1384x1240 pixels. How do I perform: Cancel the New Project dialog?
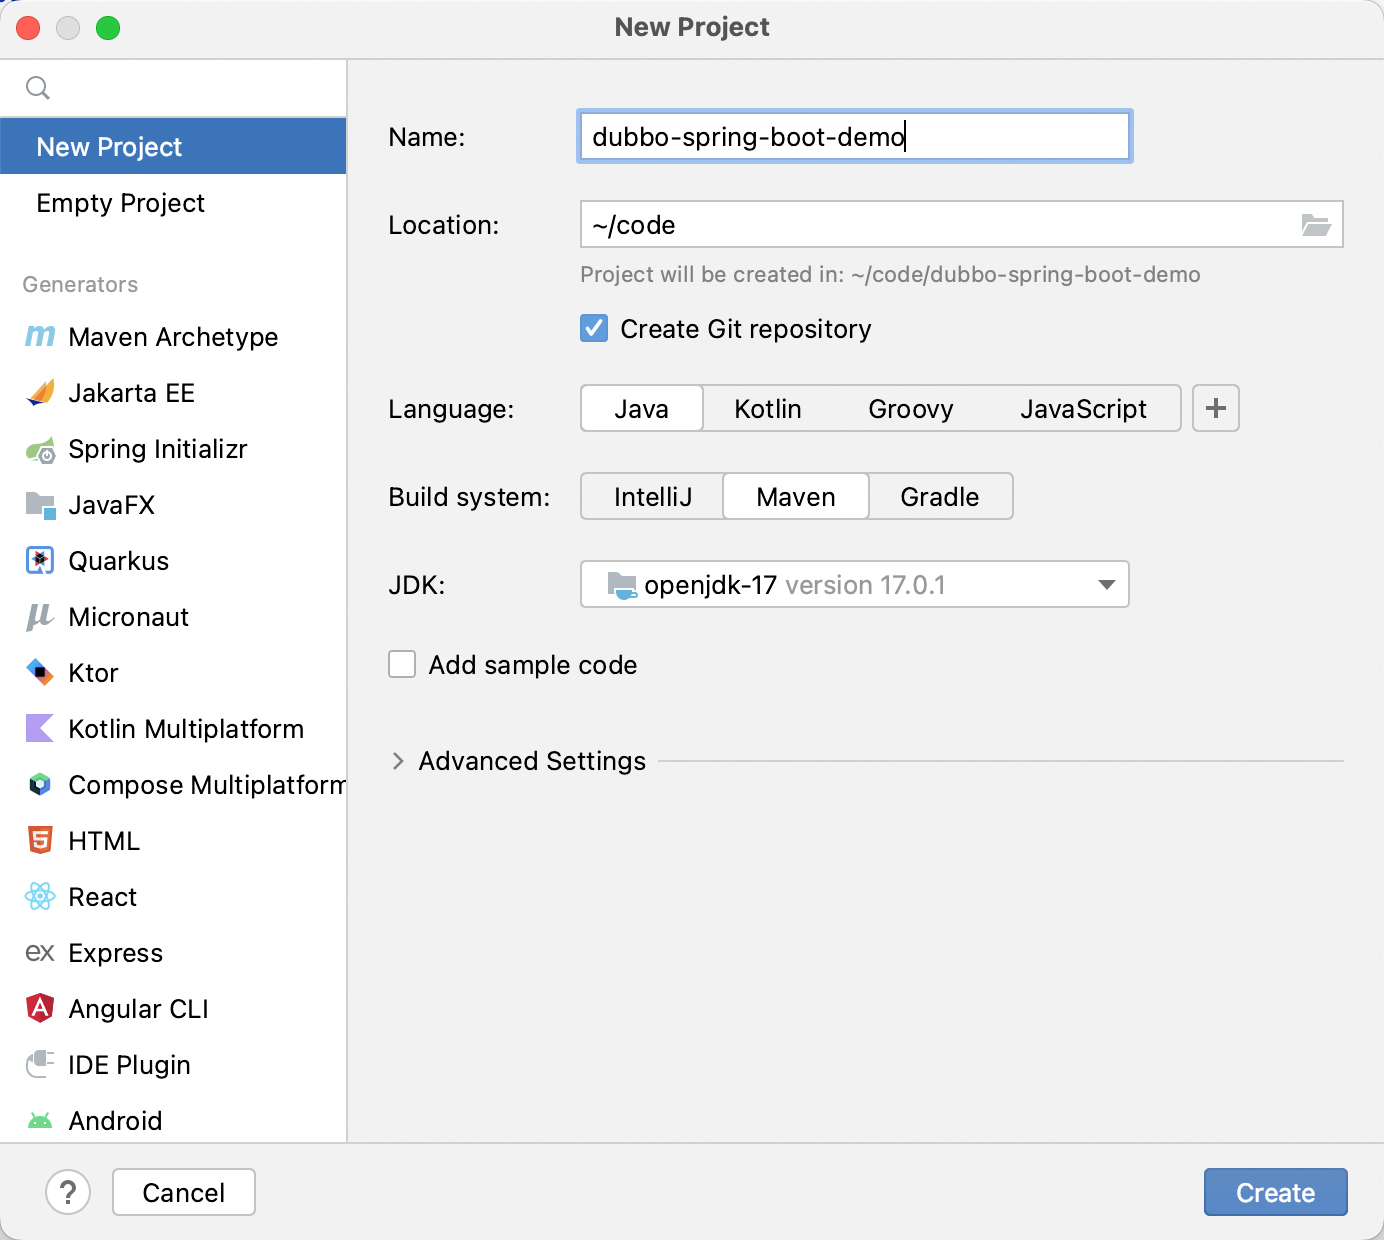point(183,1192)
